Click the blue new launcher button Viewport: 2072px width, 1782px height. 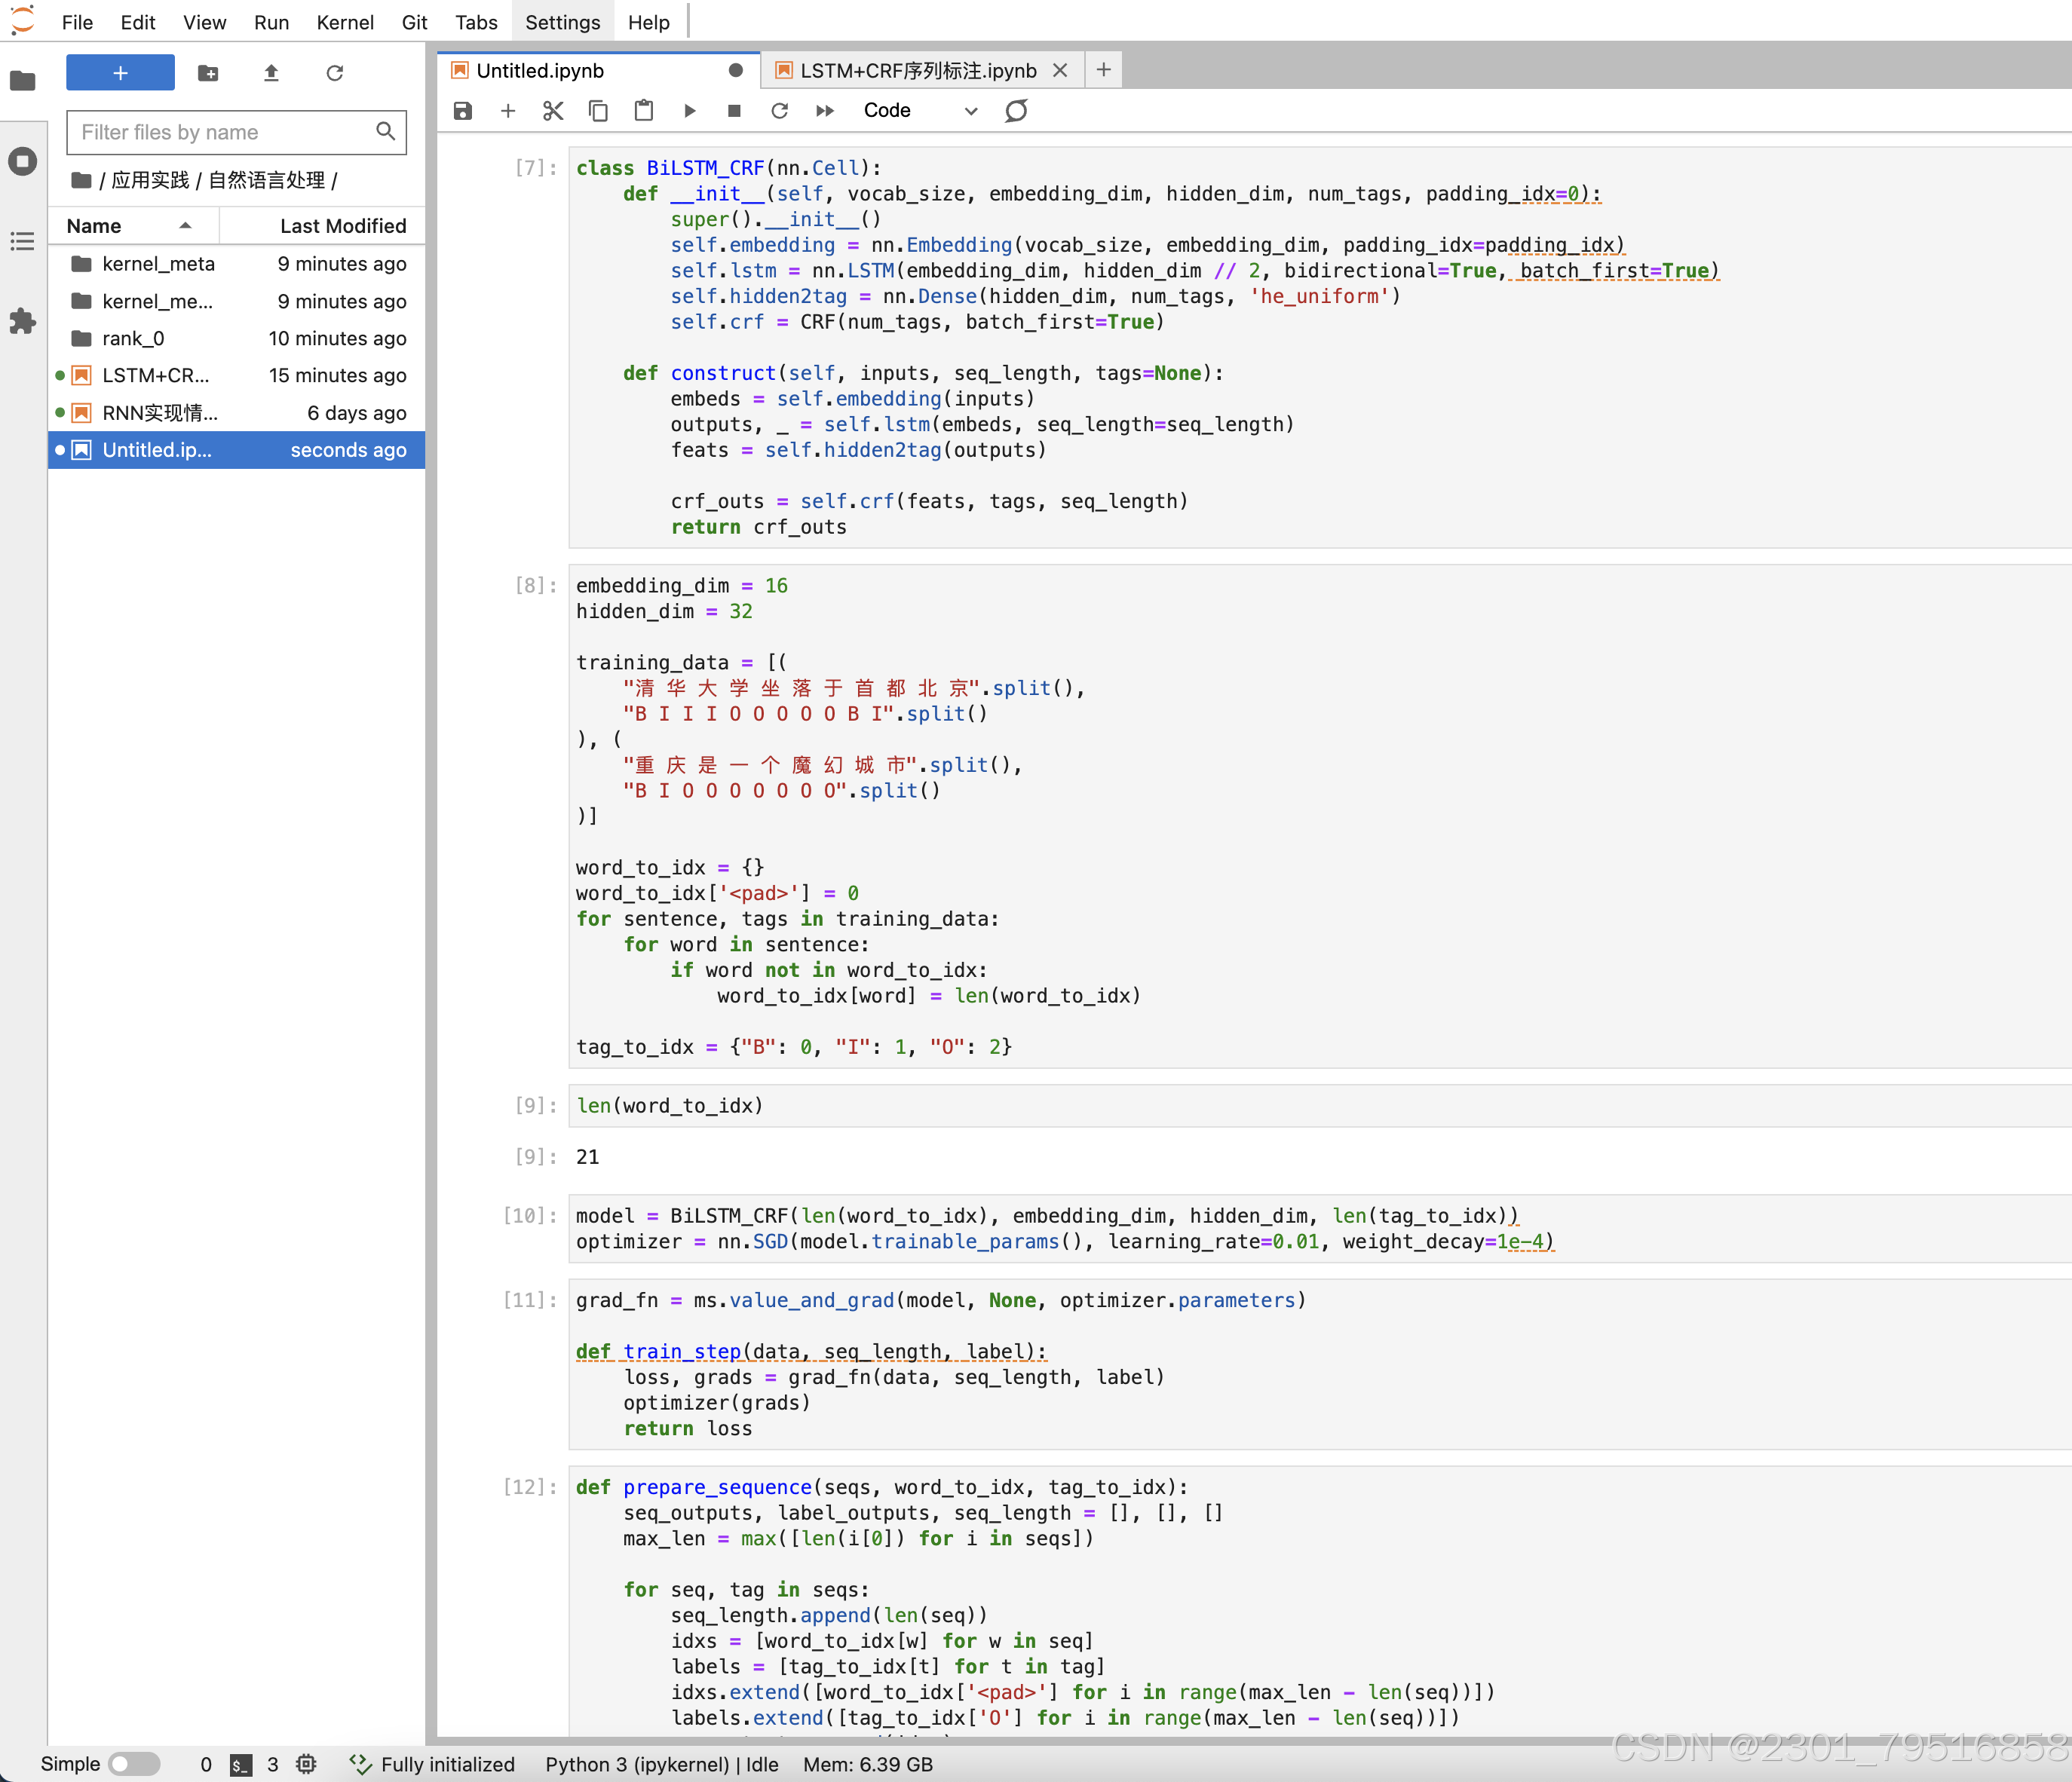(120, 73)
